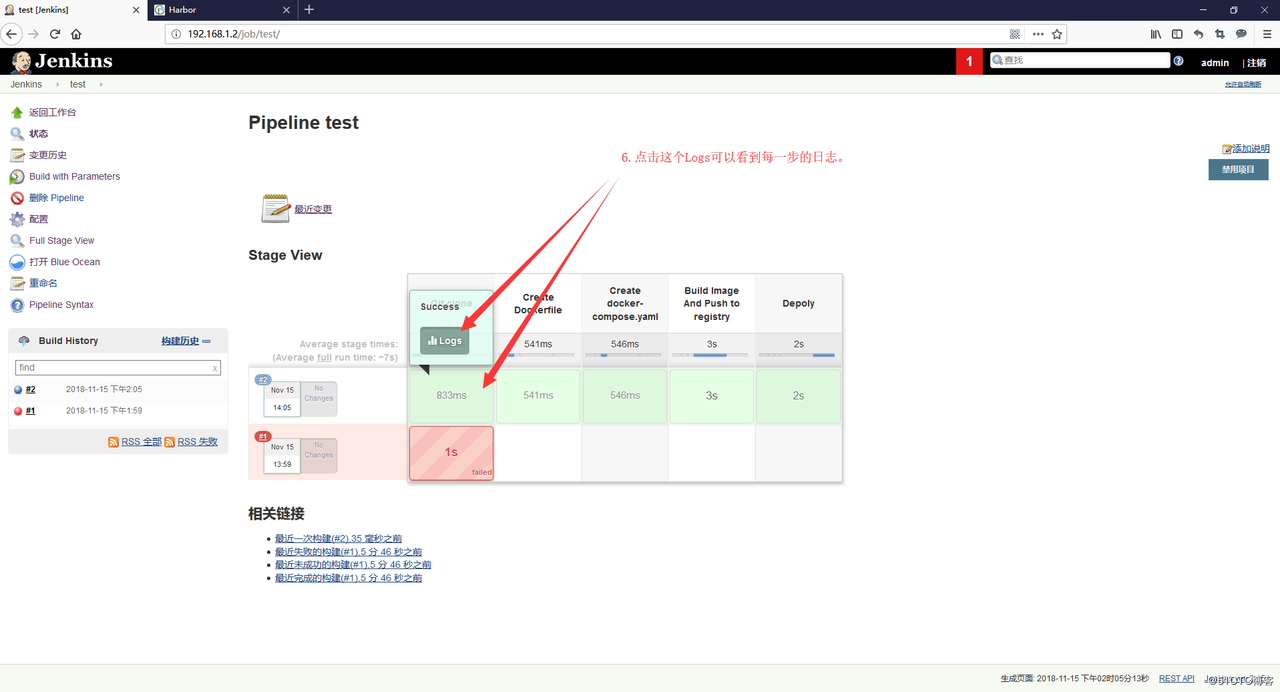Switch to the Harbor browser tab
Screen dimensions: 1280x692
point(222,10)
